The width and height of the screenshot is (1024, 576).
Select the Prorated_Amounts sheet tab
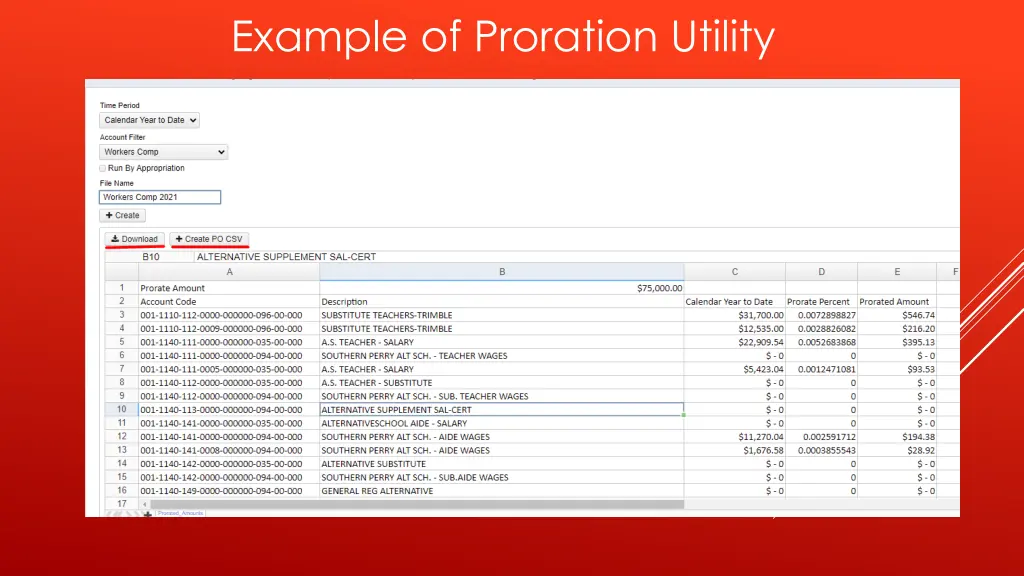click(180, 513)
